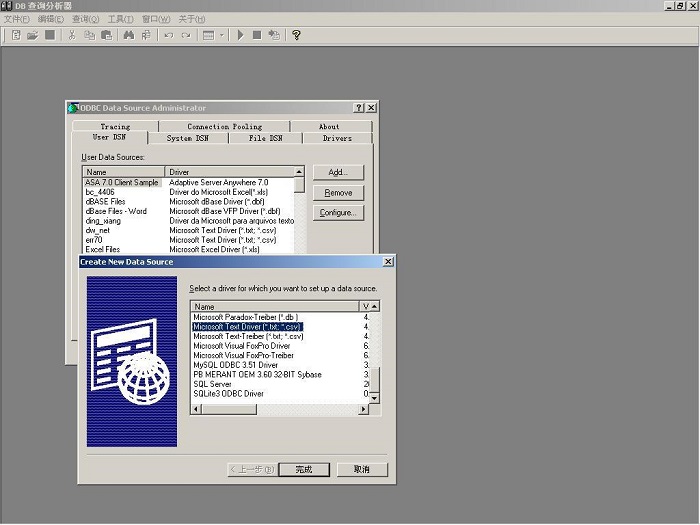Select the 'err70' data source
The height and width of the screenshot is (525, 700).
(94, 240)
